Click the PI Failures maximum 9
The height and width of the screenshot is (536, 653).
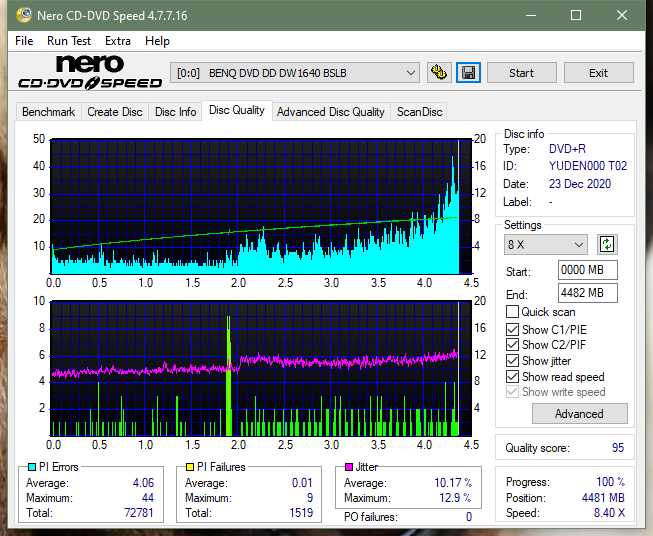310,498
